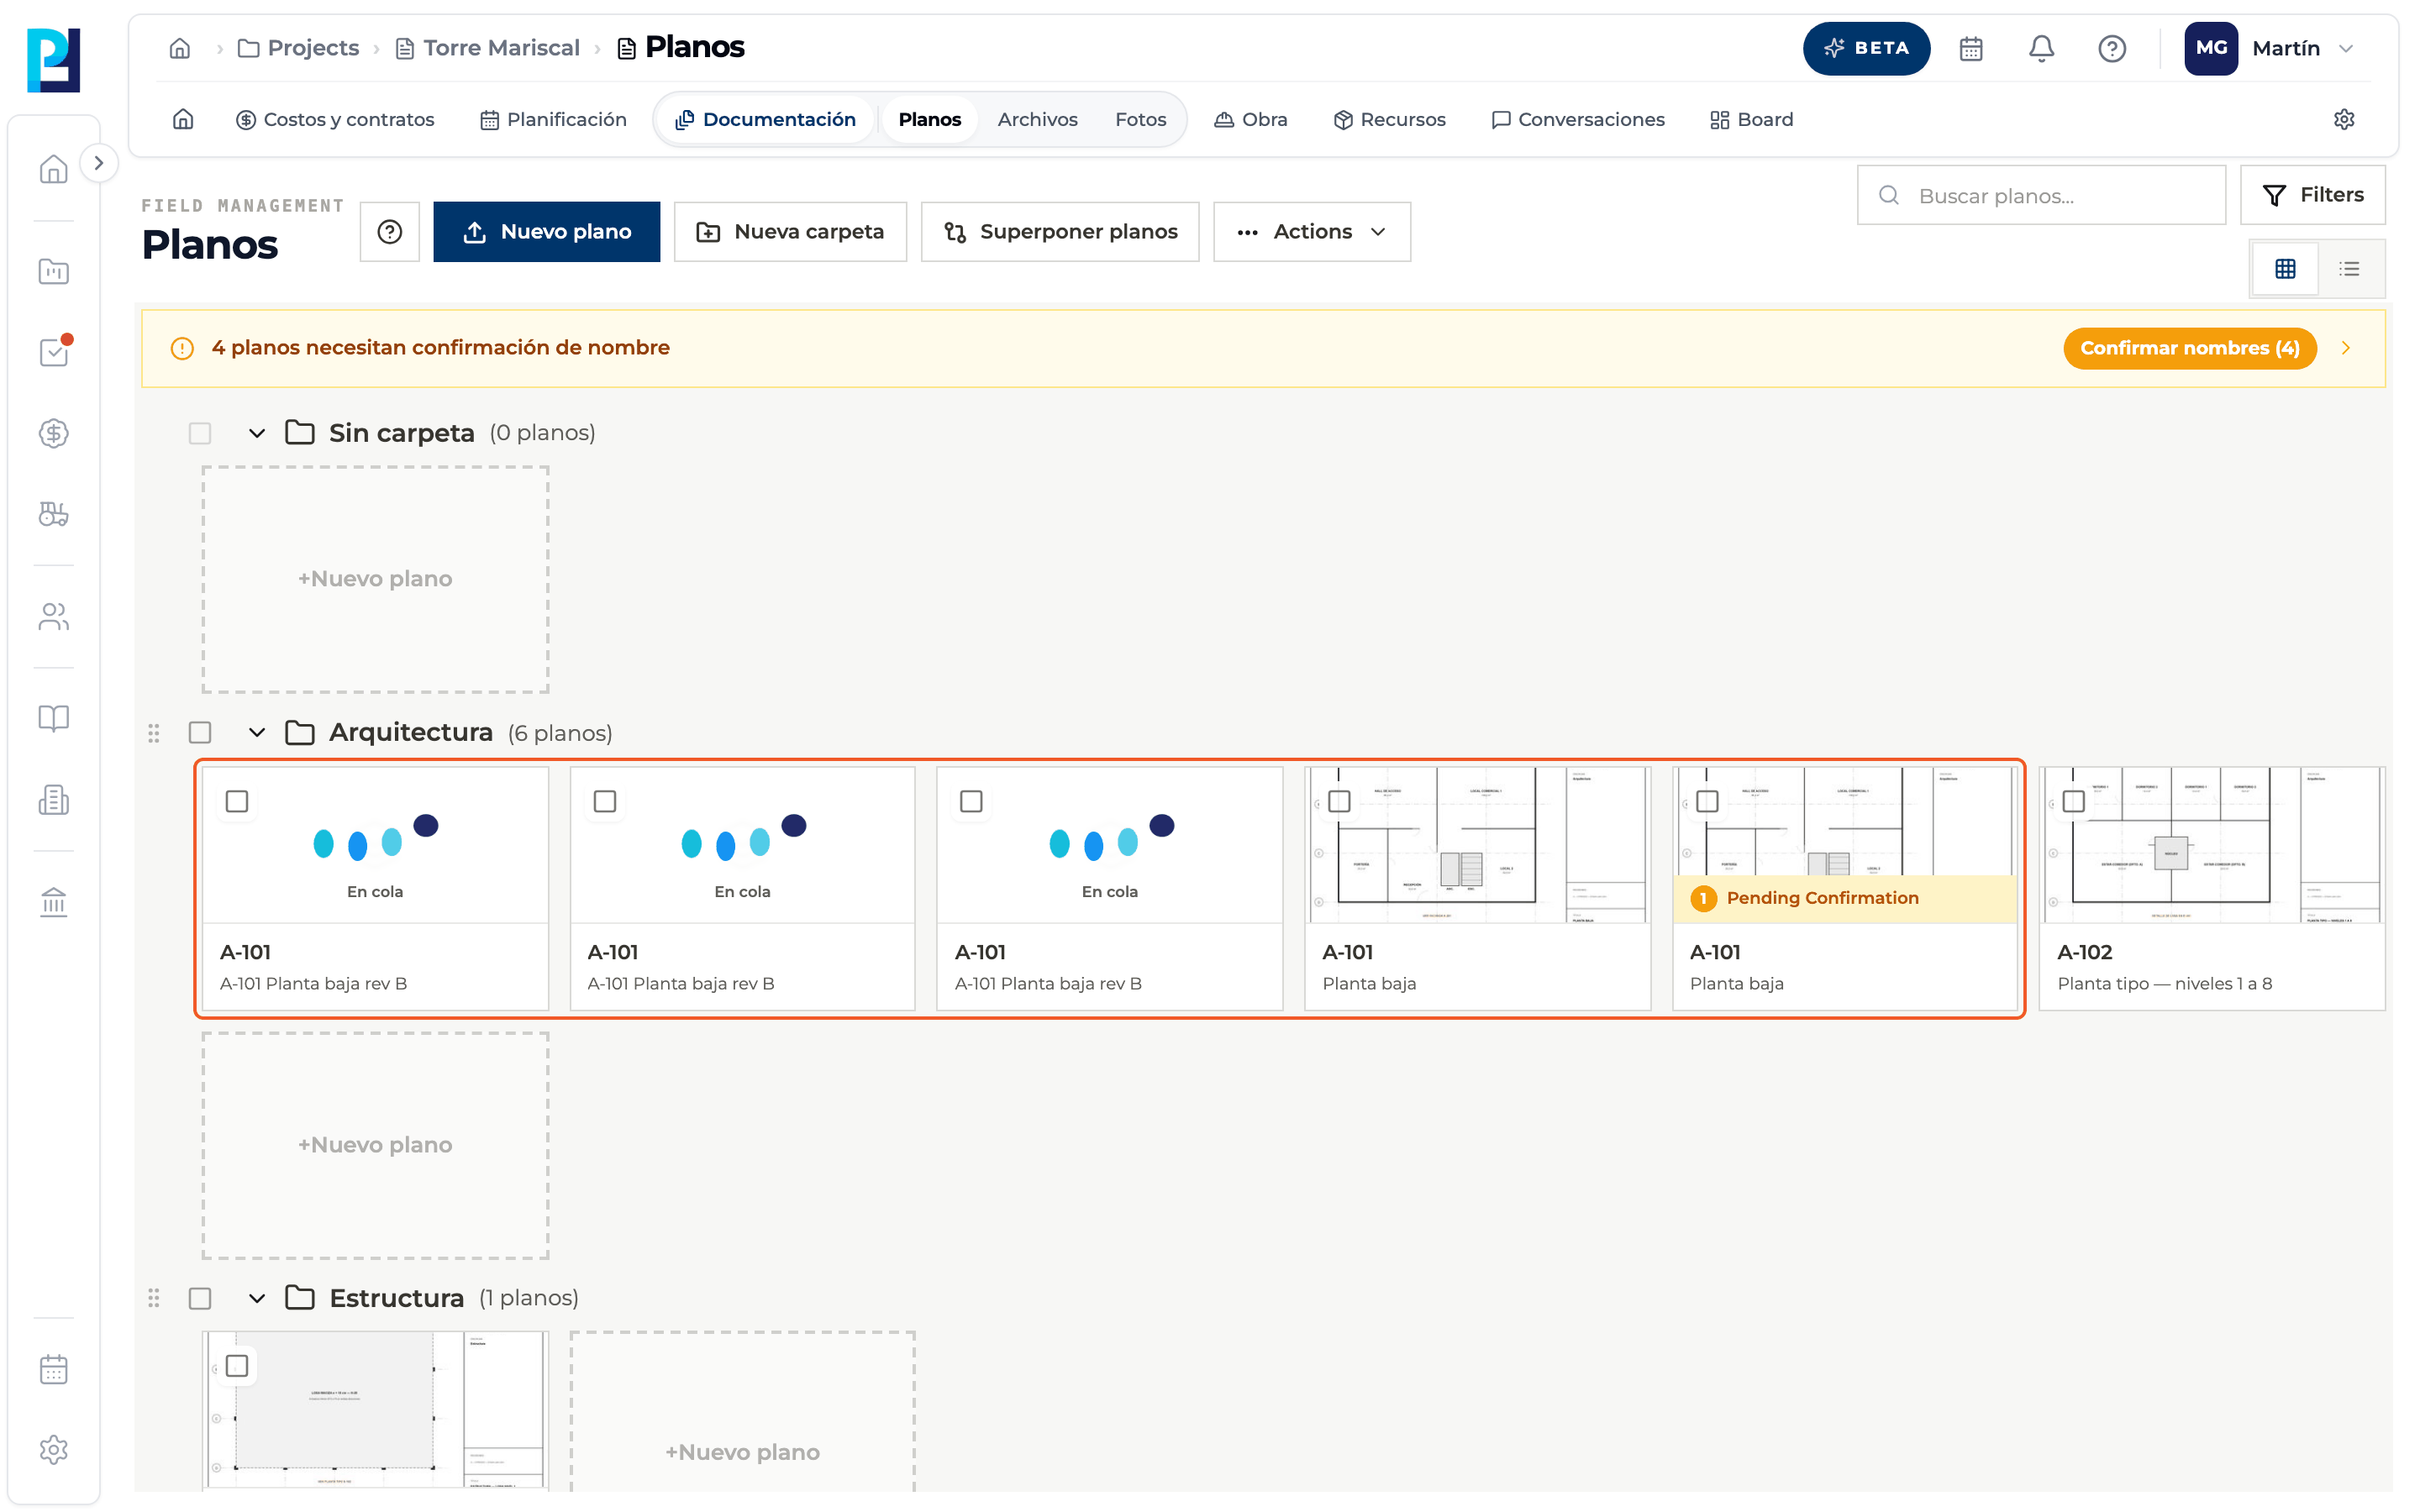Viewport: 2420px width, 1512px height.
Task: Click the project settings gear in the tab bar
Action: [2343, 119]
